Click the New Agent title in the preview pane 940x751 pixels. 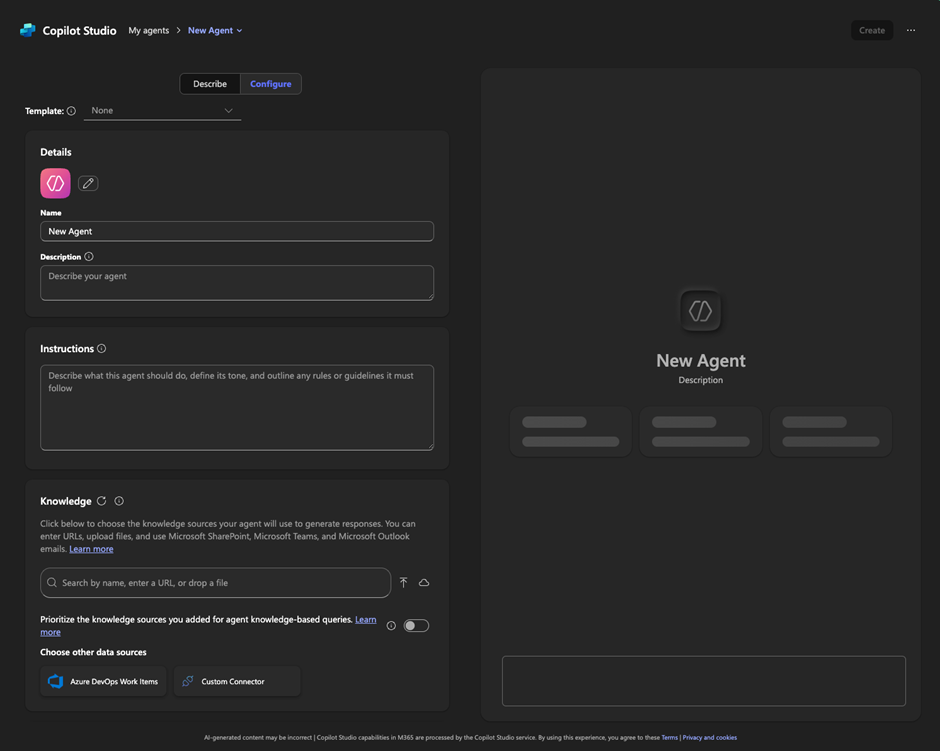click(701, 361)
